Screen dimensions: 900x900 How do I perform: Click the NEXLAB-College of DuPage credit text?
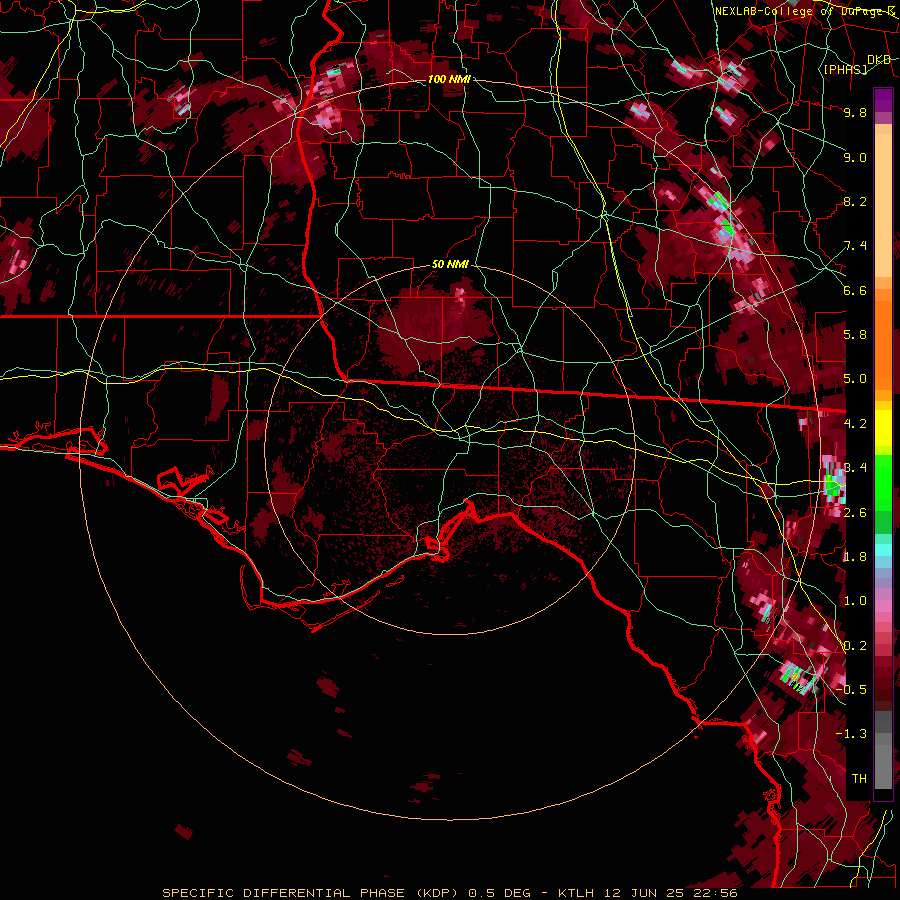805,11
